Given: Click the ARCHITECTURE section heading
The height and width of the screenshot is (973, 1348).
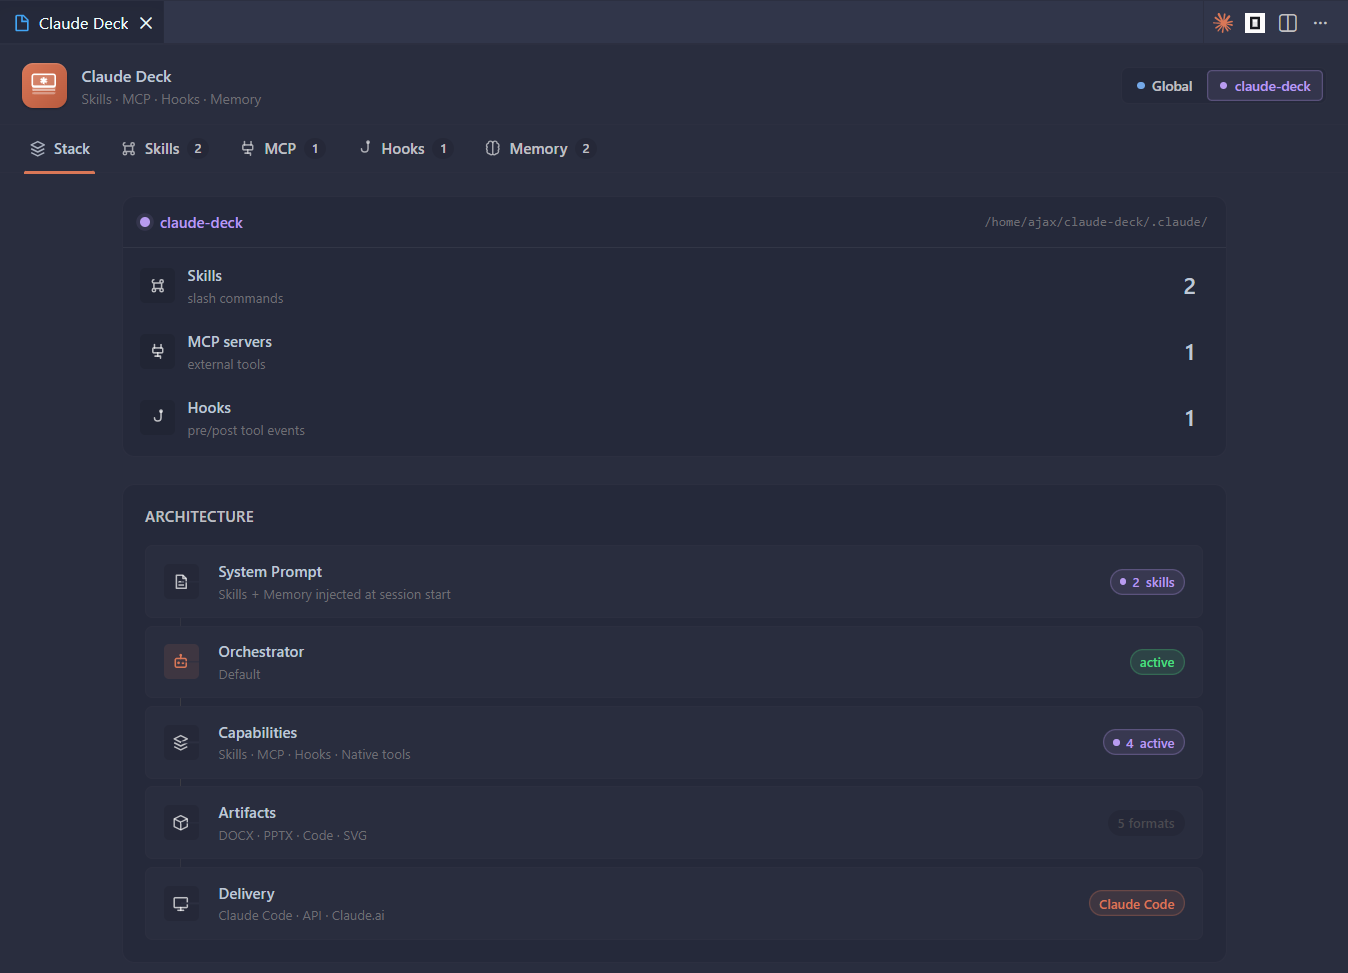Looking at the screenshot, I should coord(199,517).
